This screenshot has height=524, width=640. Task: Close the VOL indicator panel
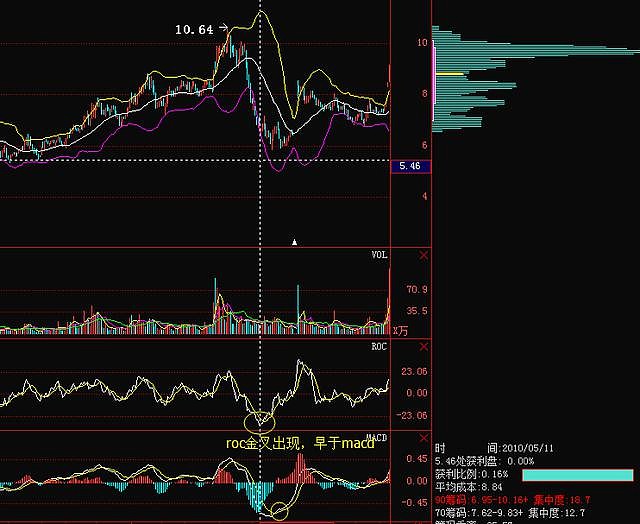(x=422, y=256)
